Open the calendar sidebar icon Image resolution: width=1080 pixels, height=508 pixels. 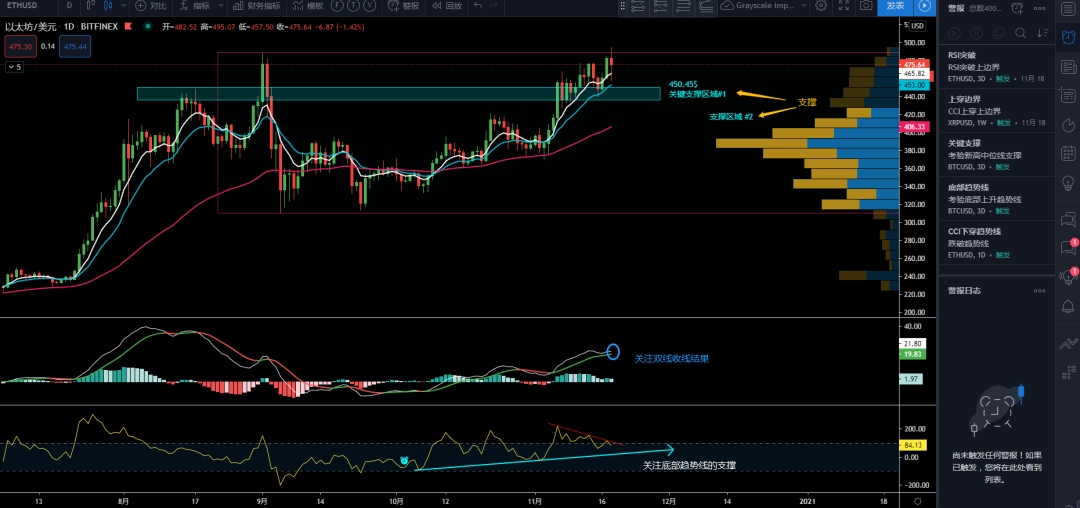click(1068, 154)
